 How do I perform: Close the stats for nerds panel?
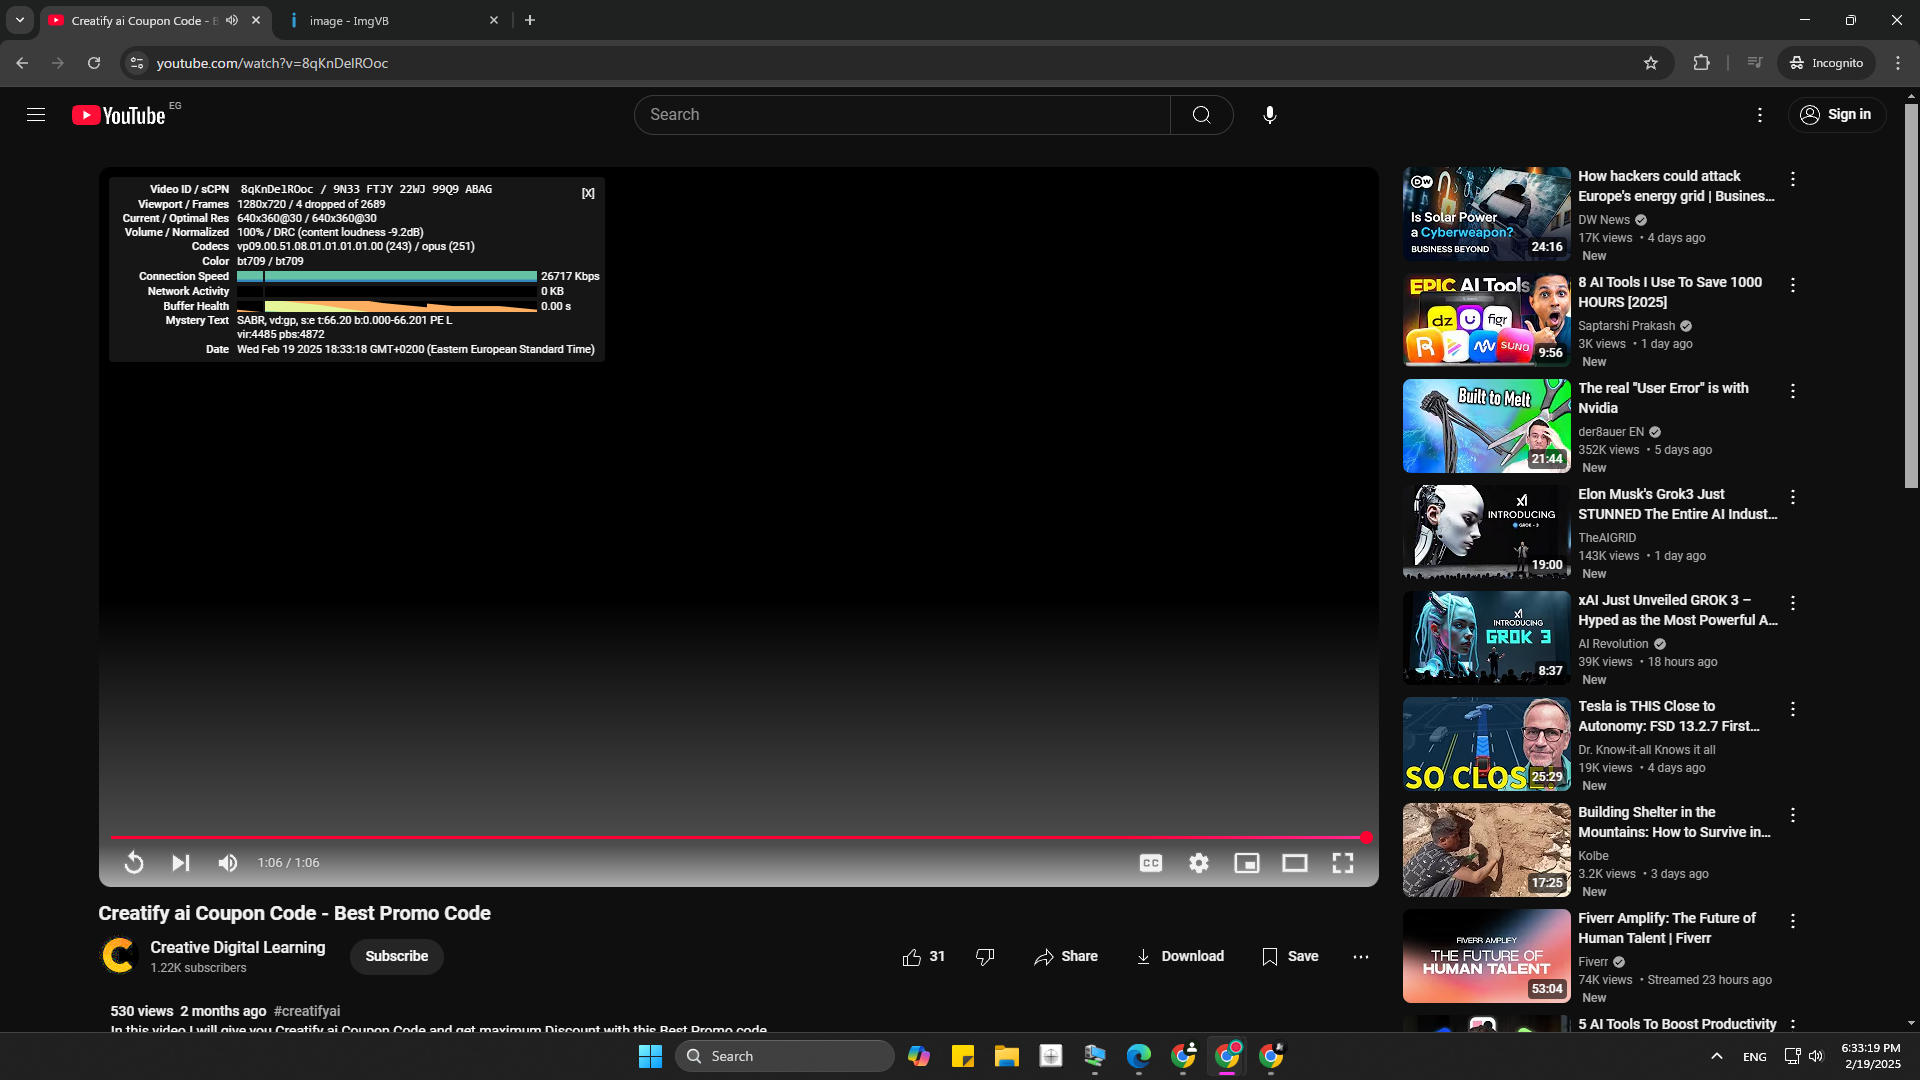[x=588, y=193]
